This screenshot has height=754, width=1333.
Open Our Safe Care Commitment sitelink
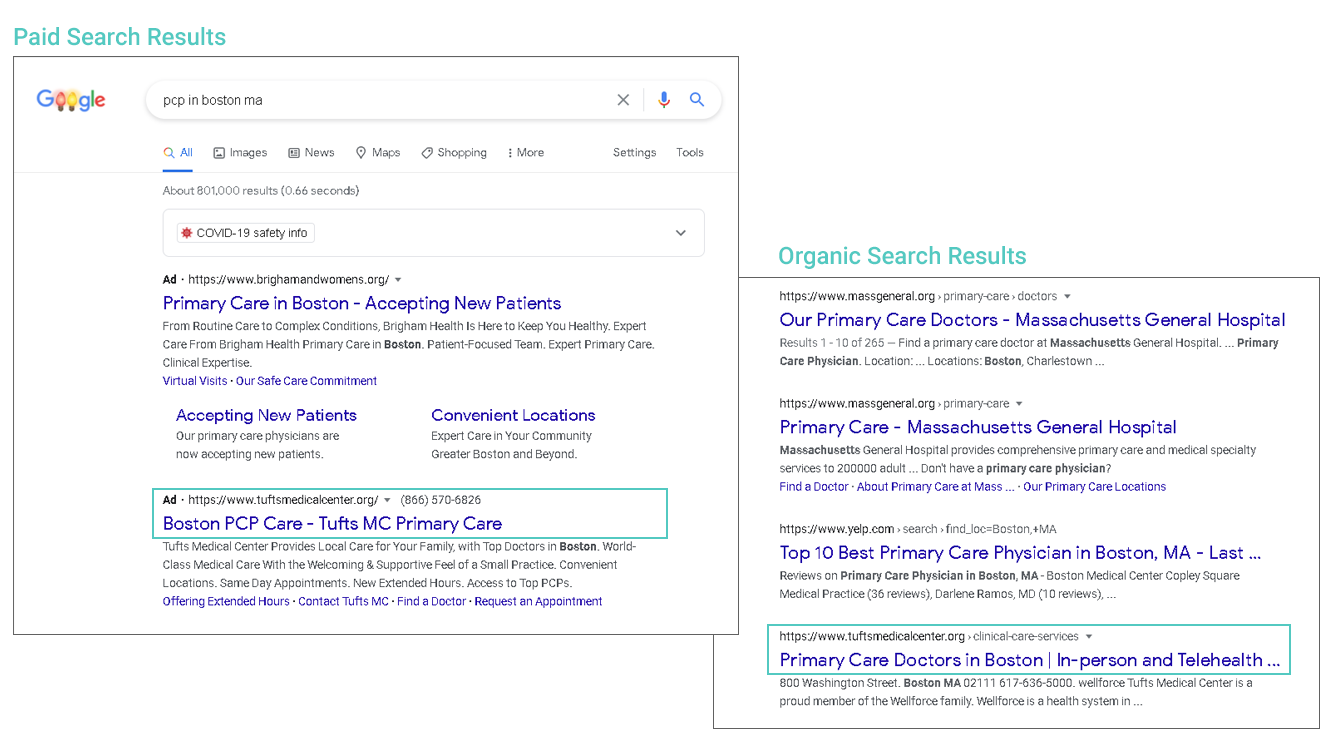coord(306,381)
